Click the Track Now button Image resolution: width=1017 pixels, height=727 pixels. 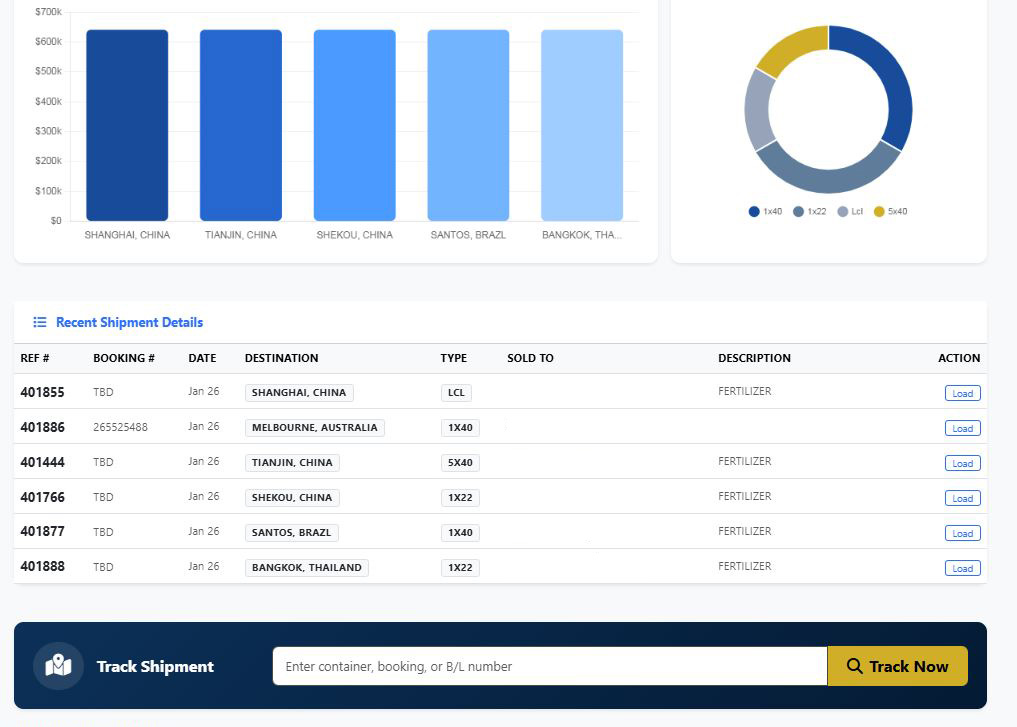pos(897,666)
